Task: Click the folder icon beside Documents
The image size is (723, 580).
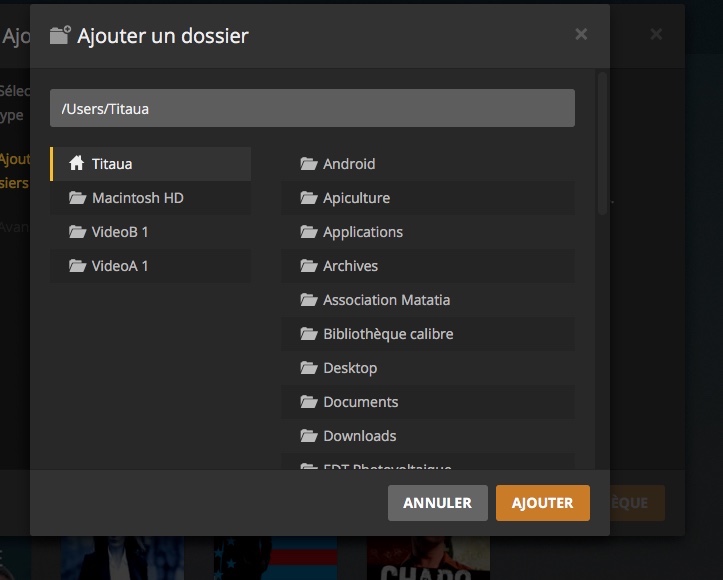Action: pyautogui.click(x=309, y=402)
